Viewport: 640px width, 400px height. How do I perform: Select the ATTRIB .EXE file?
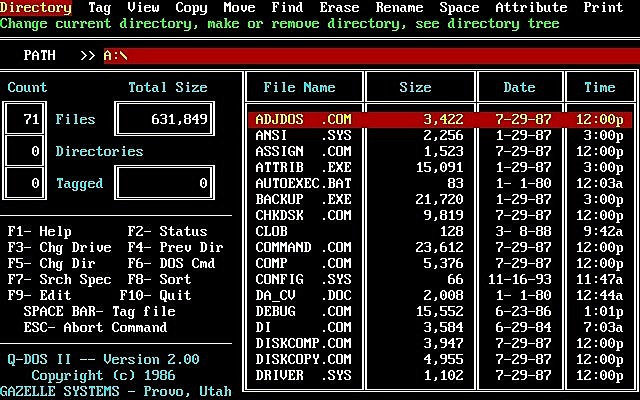(x=440, y=167)
